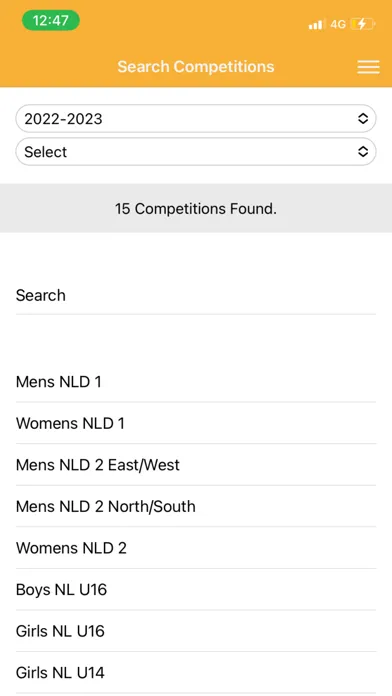Open the Select category dropdown

[196, 152]
